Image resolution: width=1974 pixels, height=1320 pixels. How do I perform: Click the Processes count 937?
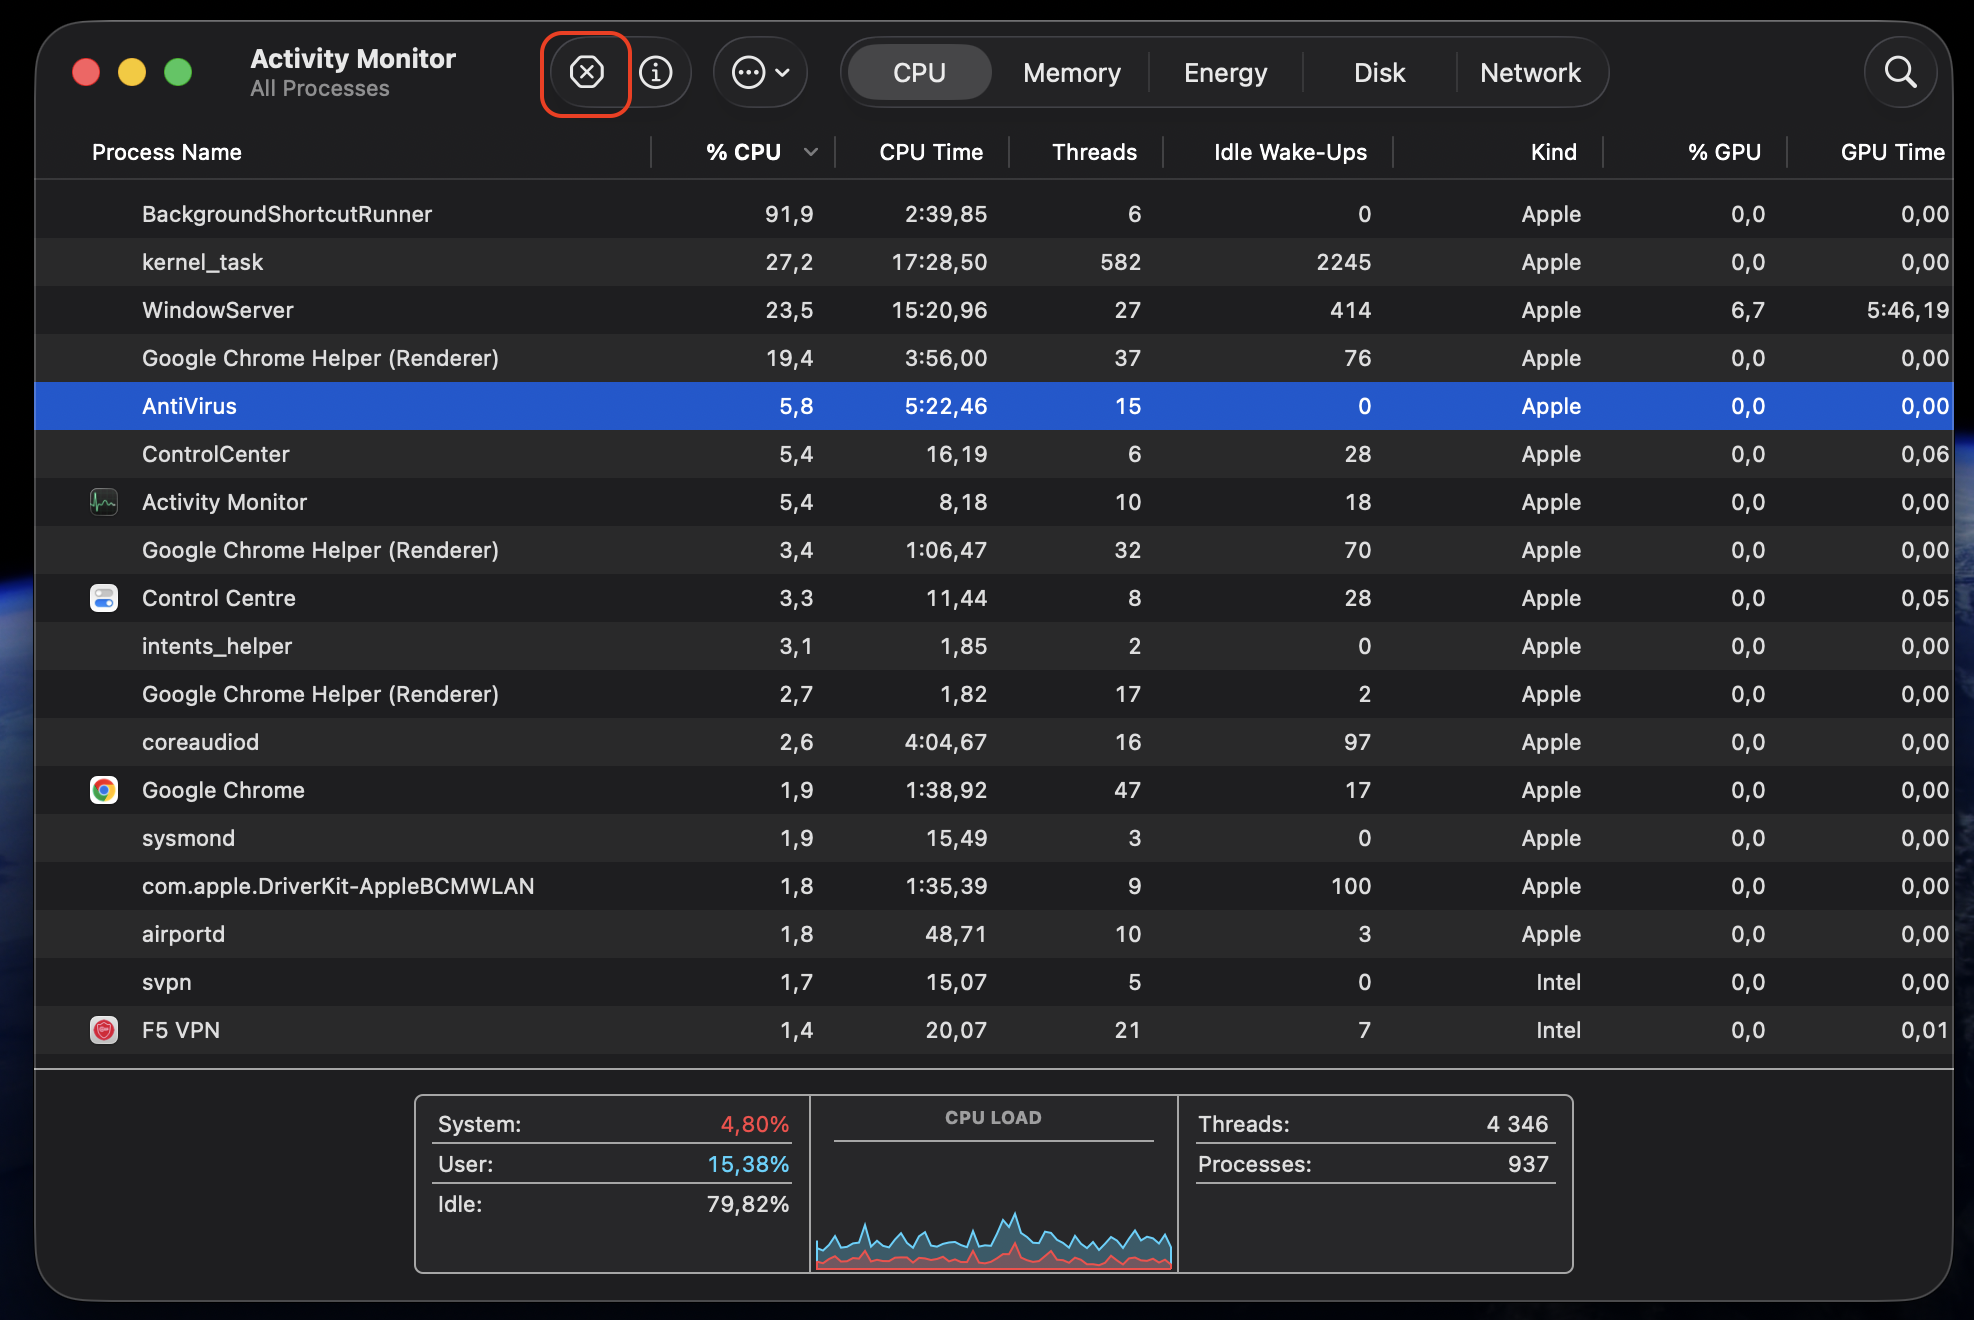(1528, 1164)
